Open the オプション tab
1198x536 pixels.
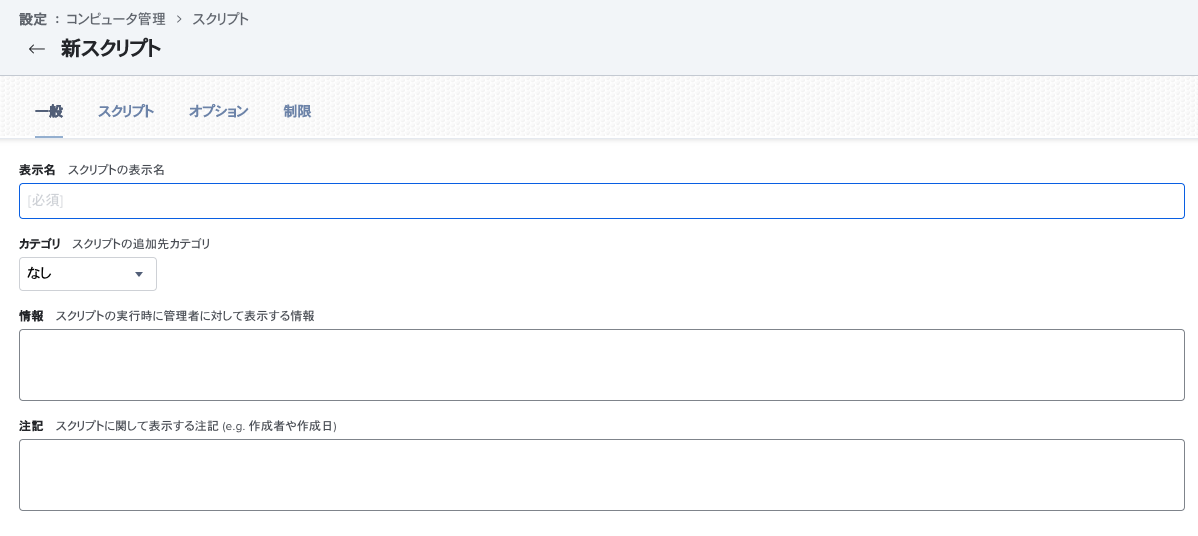218,111
